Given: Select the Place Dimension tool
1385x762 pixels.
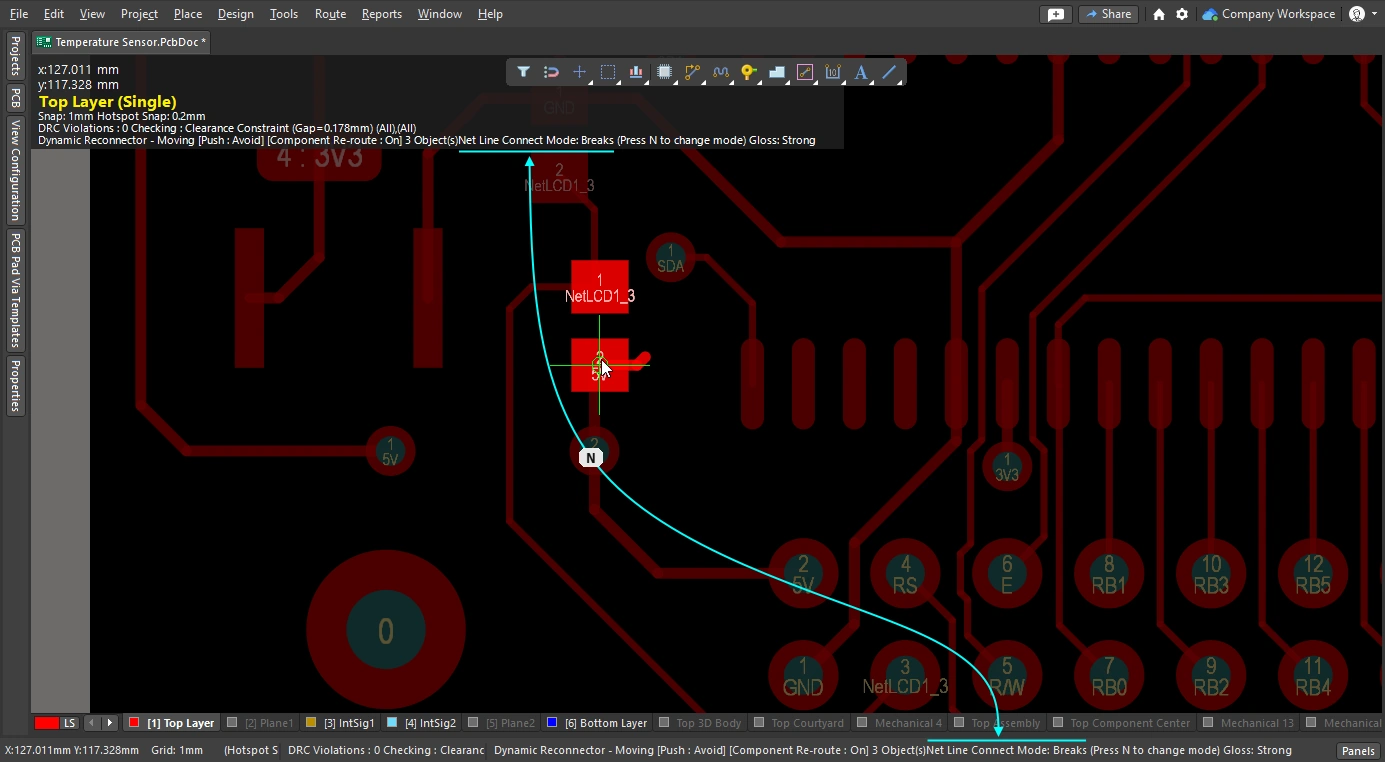Looking at the screenshot, I should click(x=833, y=72).
